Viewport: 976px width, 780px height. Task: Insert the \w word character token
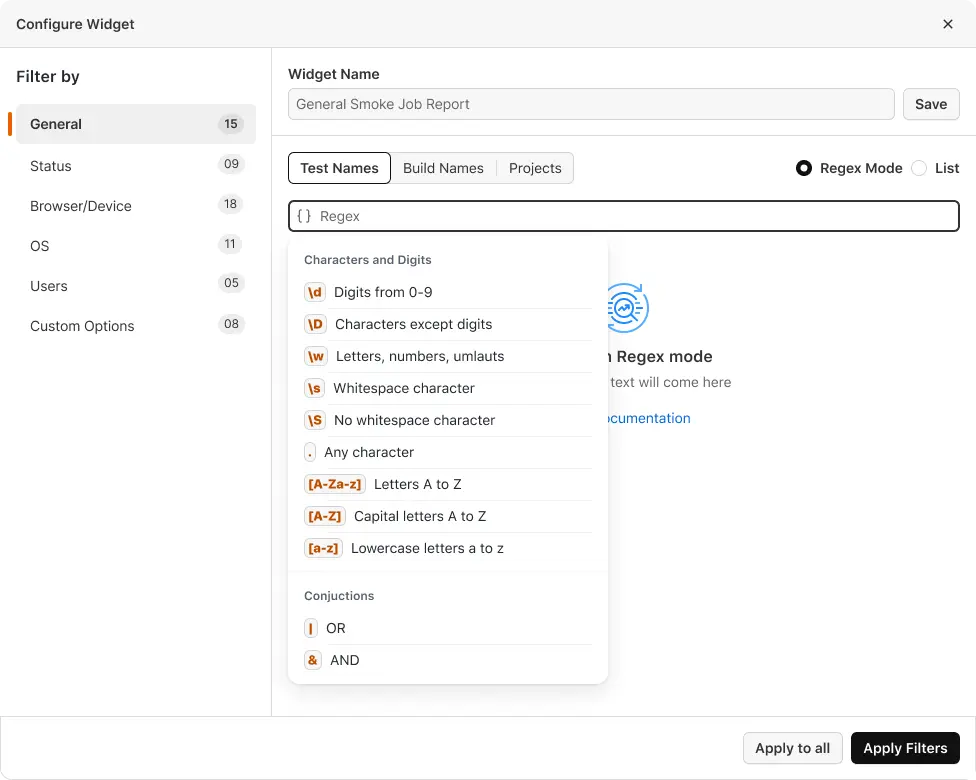pos(316,356)
